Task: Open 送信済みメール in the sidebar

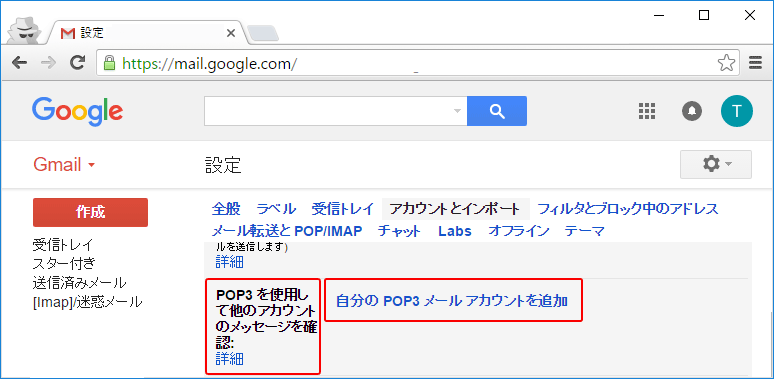Action: pyautogui.click(x=79, y=283)
